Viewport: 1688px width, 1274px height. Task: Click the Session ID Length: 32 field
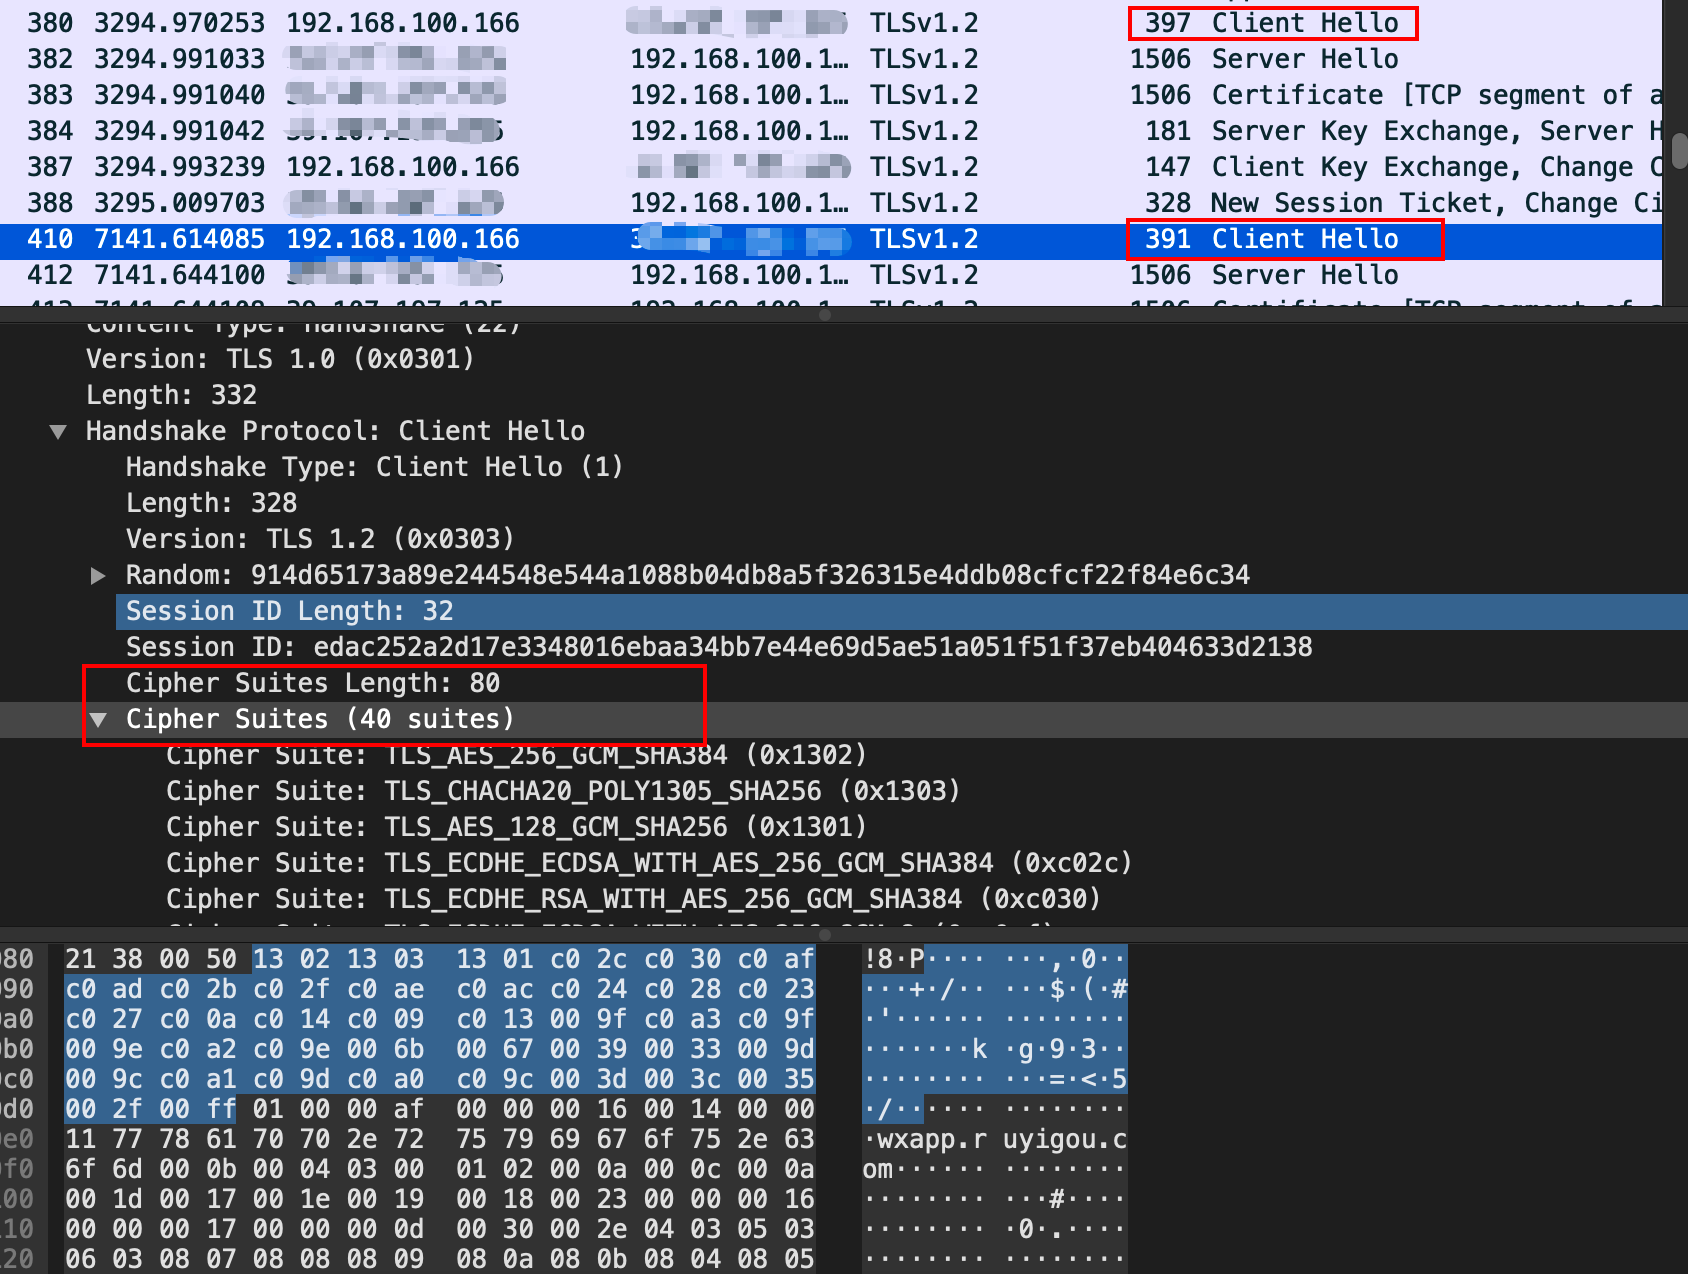289,611
